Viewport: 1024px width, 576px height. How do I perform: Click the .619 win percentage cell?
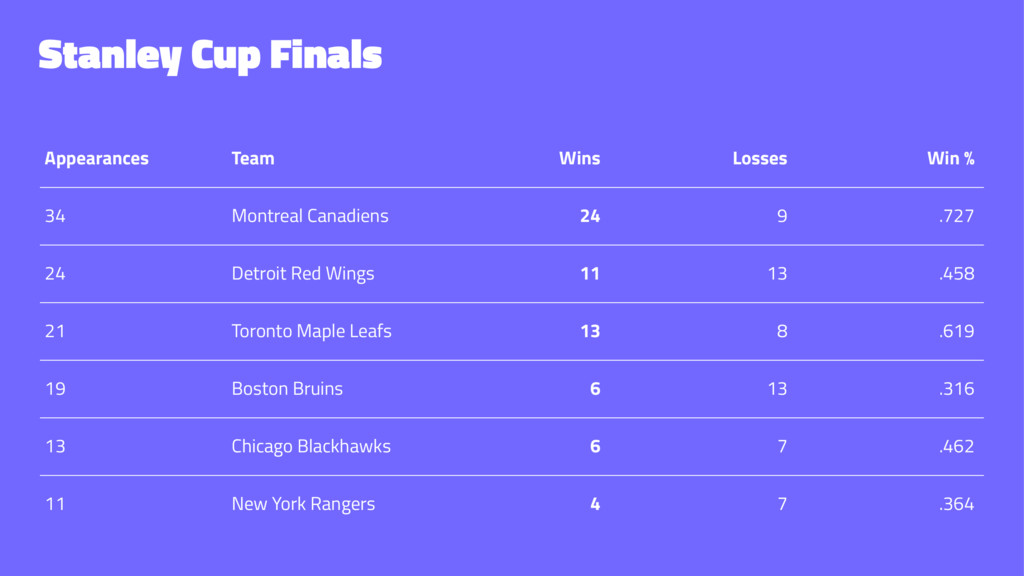(956, 331)
